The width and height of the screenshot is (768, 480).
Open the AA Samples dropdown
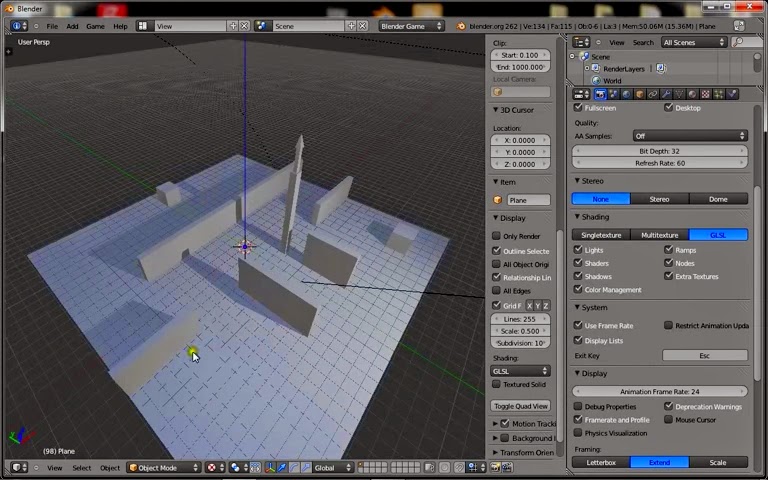[690, 136]
